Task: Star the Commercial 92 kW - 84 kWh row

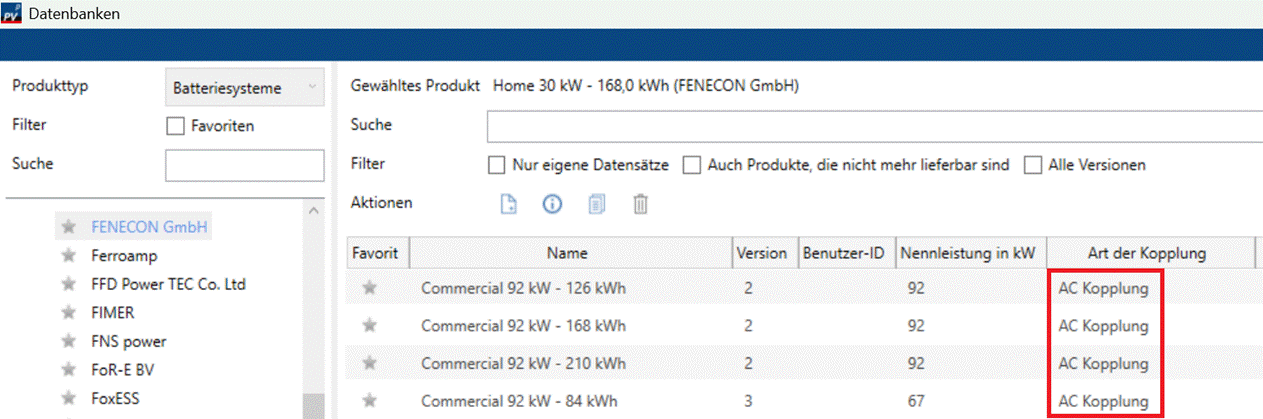Action: pos(370,402)
